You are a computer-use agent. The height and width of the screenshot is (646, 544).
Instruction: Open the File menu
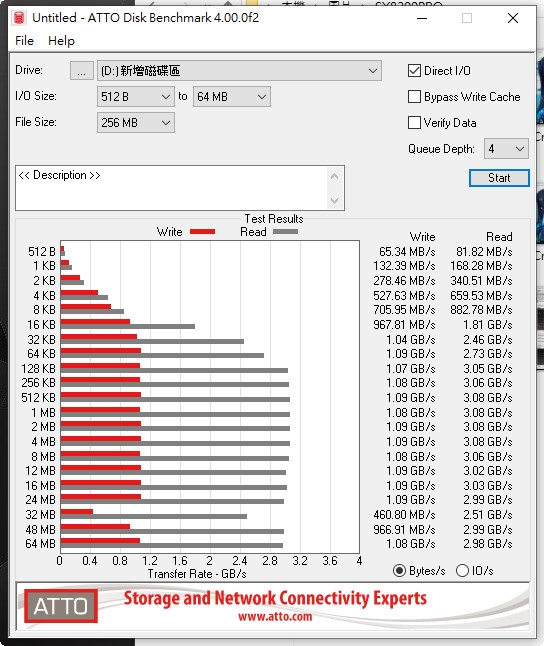tap(24, 41)
